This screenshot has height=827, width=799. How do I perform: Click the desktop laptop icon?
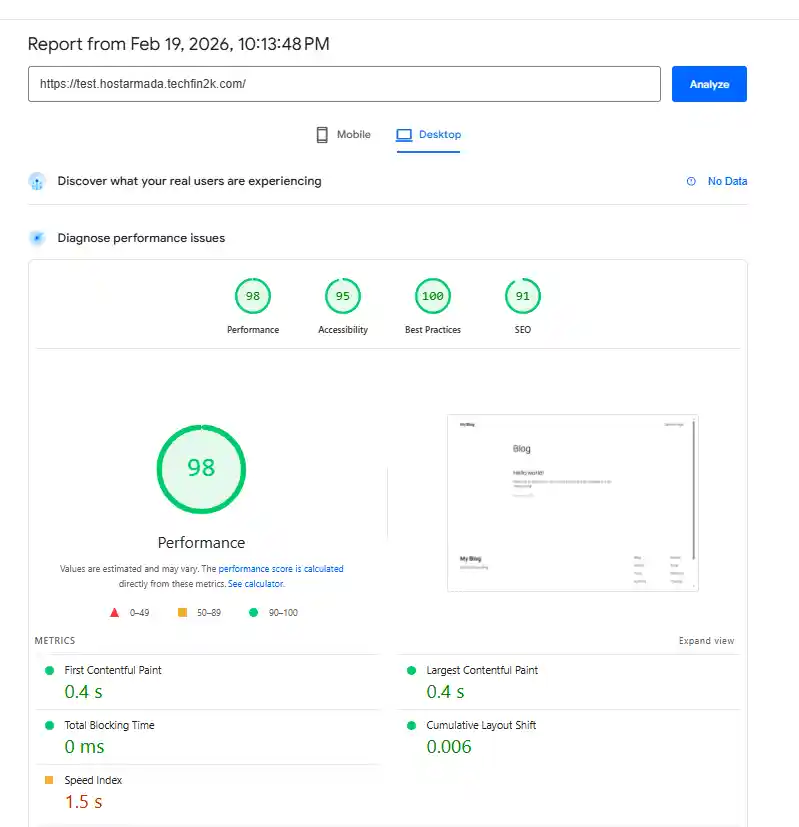pos(404,135)
